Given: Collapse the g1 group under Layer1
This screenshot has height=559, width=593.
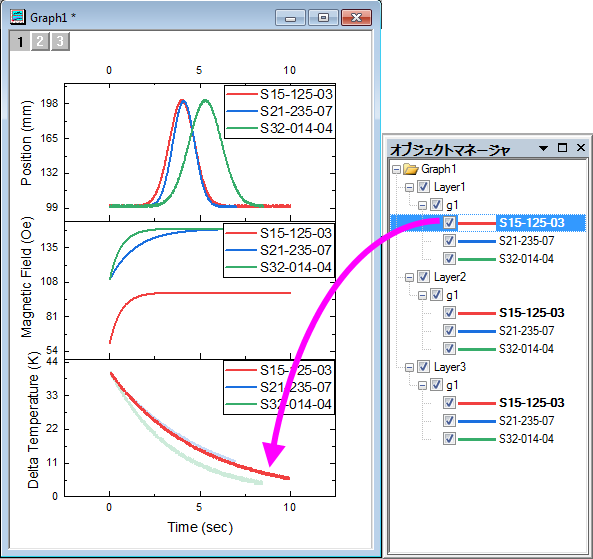Looking at the screenshot, I should tap(422, 205).
